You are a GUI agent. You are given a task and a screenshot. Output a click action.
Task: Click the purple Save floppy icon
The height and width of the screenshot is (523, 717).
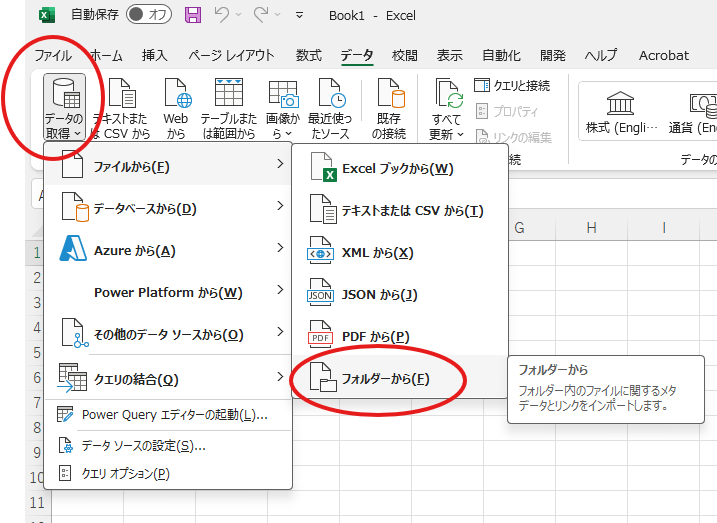click(x=193, y=15)
